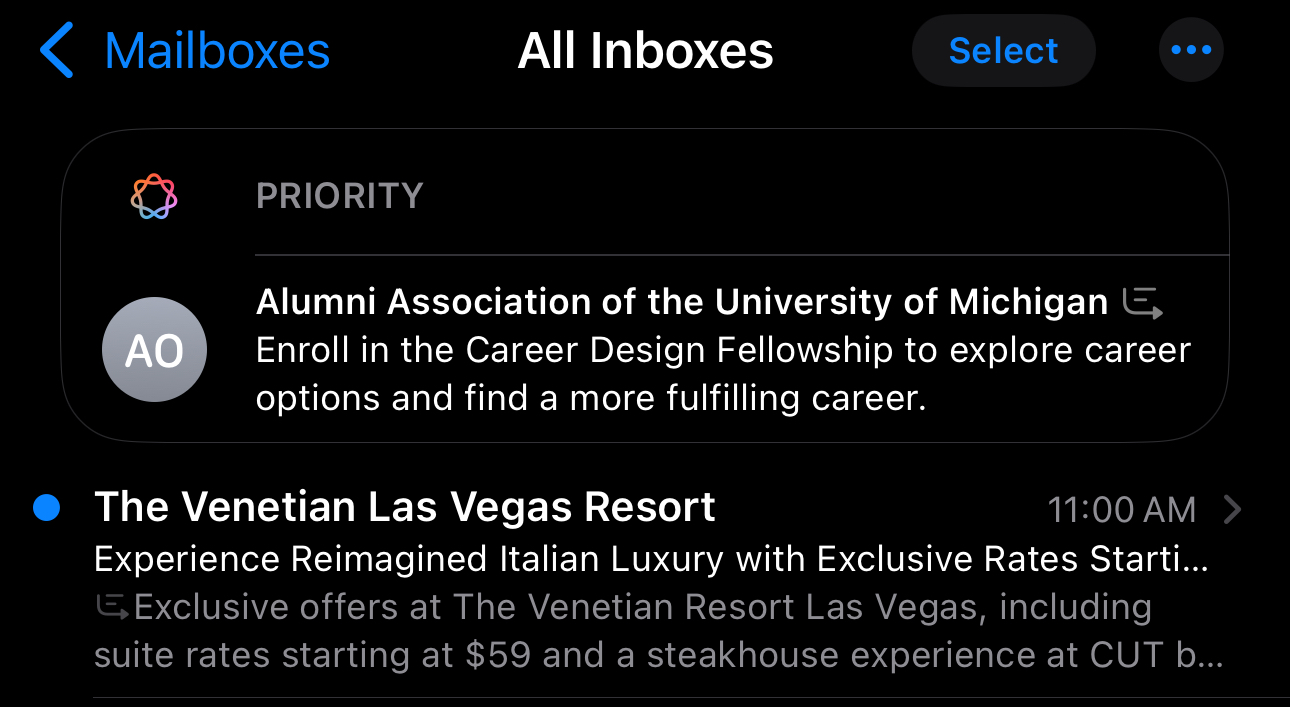Open the Alumni Association of Michigan email
The width and height of the screenshot is (1290, 707).
(681, 302)
